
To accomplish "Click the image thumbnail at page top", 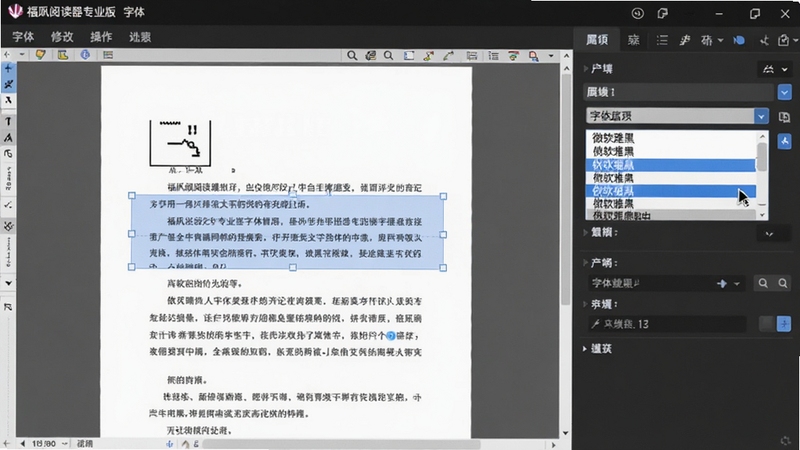I will (x=180, y=143).
